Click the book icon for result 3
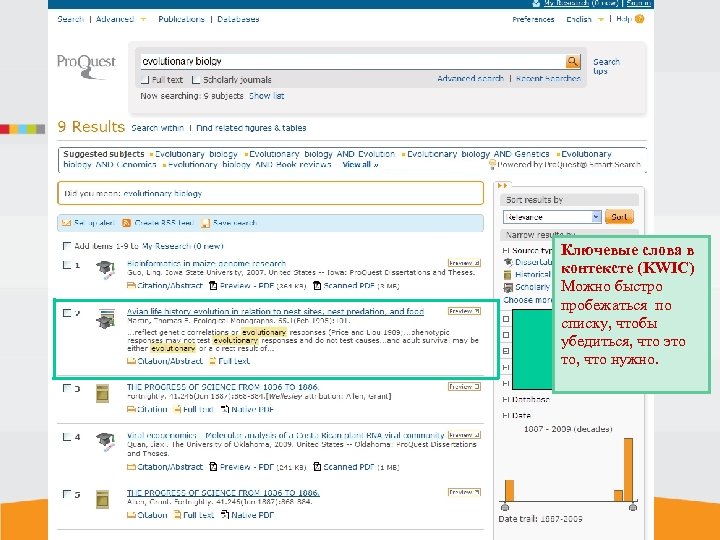This screenshot has height=540, width=720. pos(102,394)
